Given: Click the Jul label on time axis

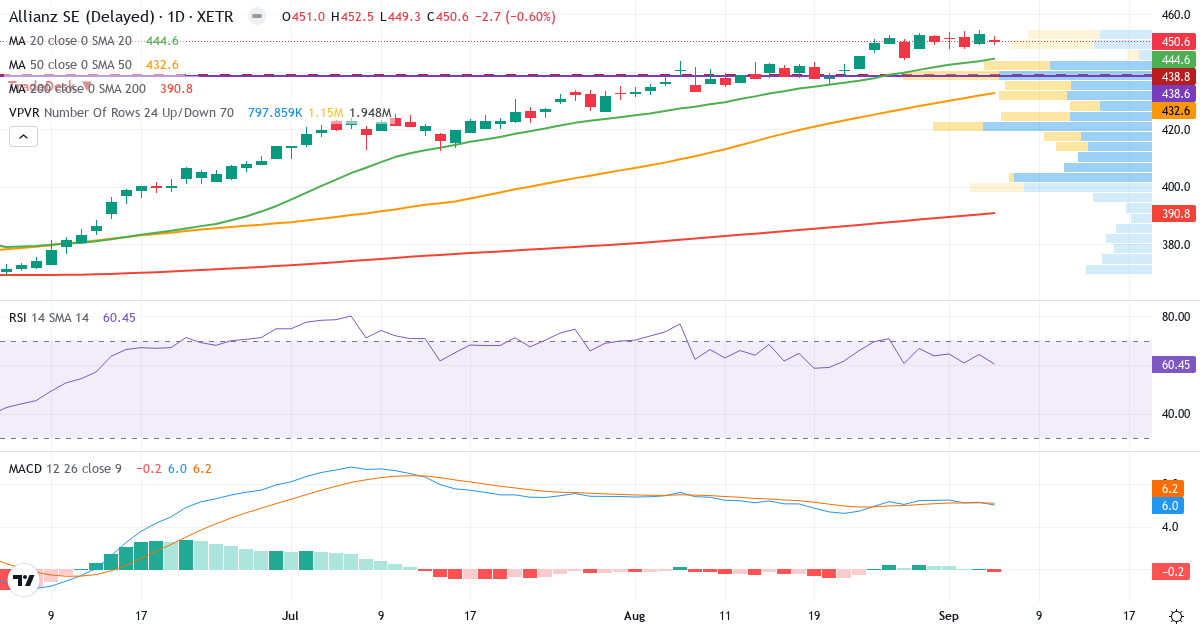Looking at the screenshot, I should pyautogui.click(x=291, y=616).
